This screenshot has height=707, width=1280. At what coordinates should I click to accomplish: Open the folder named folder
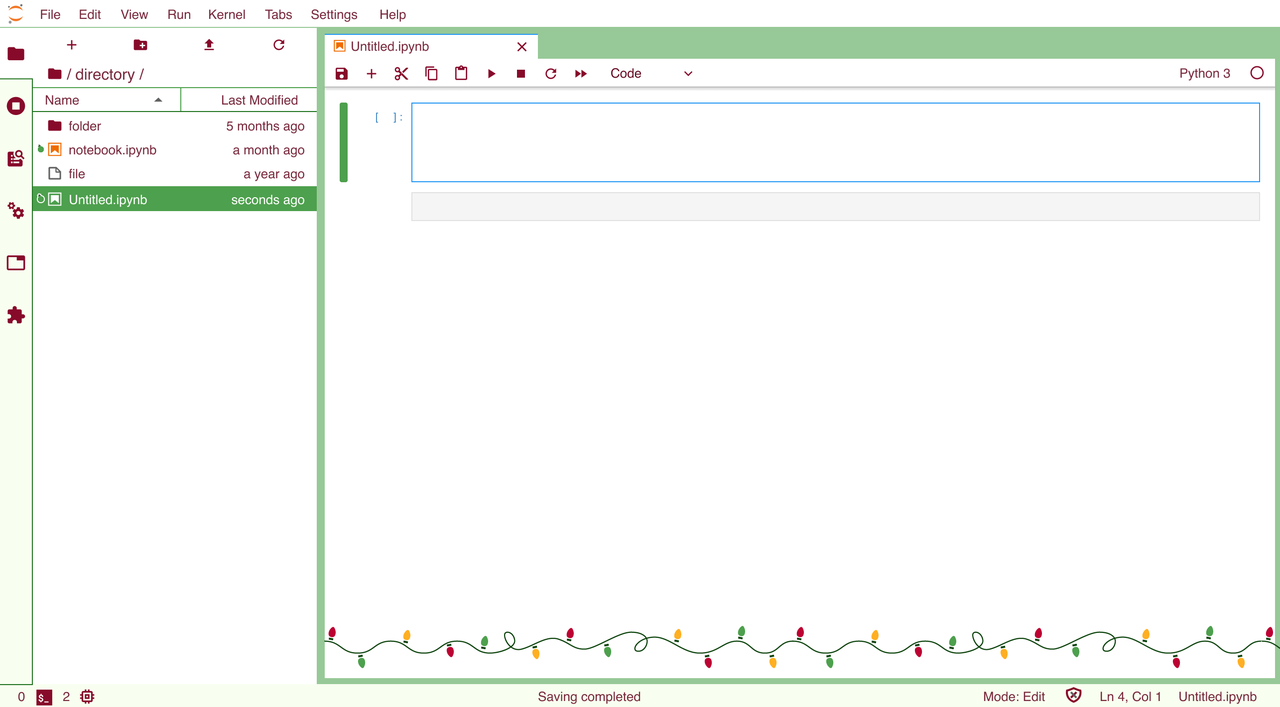tap(85, 126)
